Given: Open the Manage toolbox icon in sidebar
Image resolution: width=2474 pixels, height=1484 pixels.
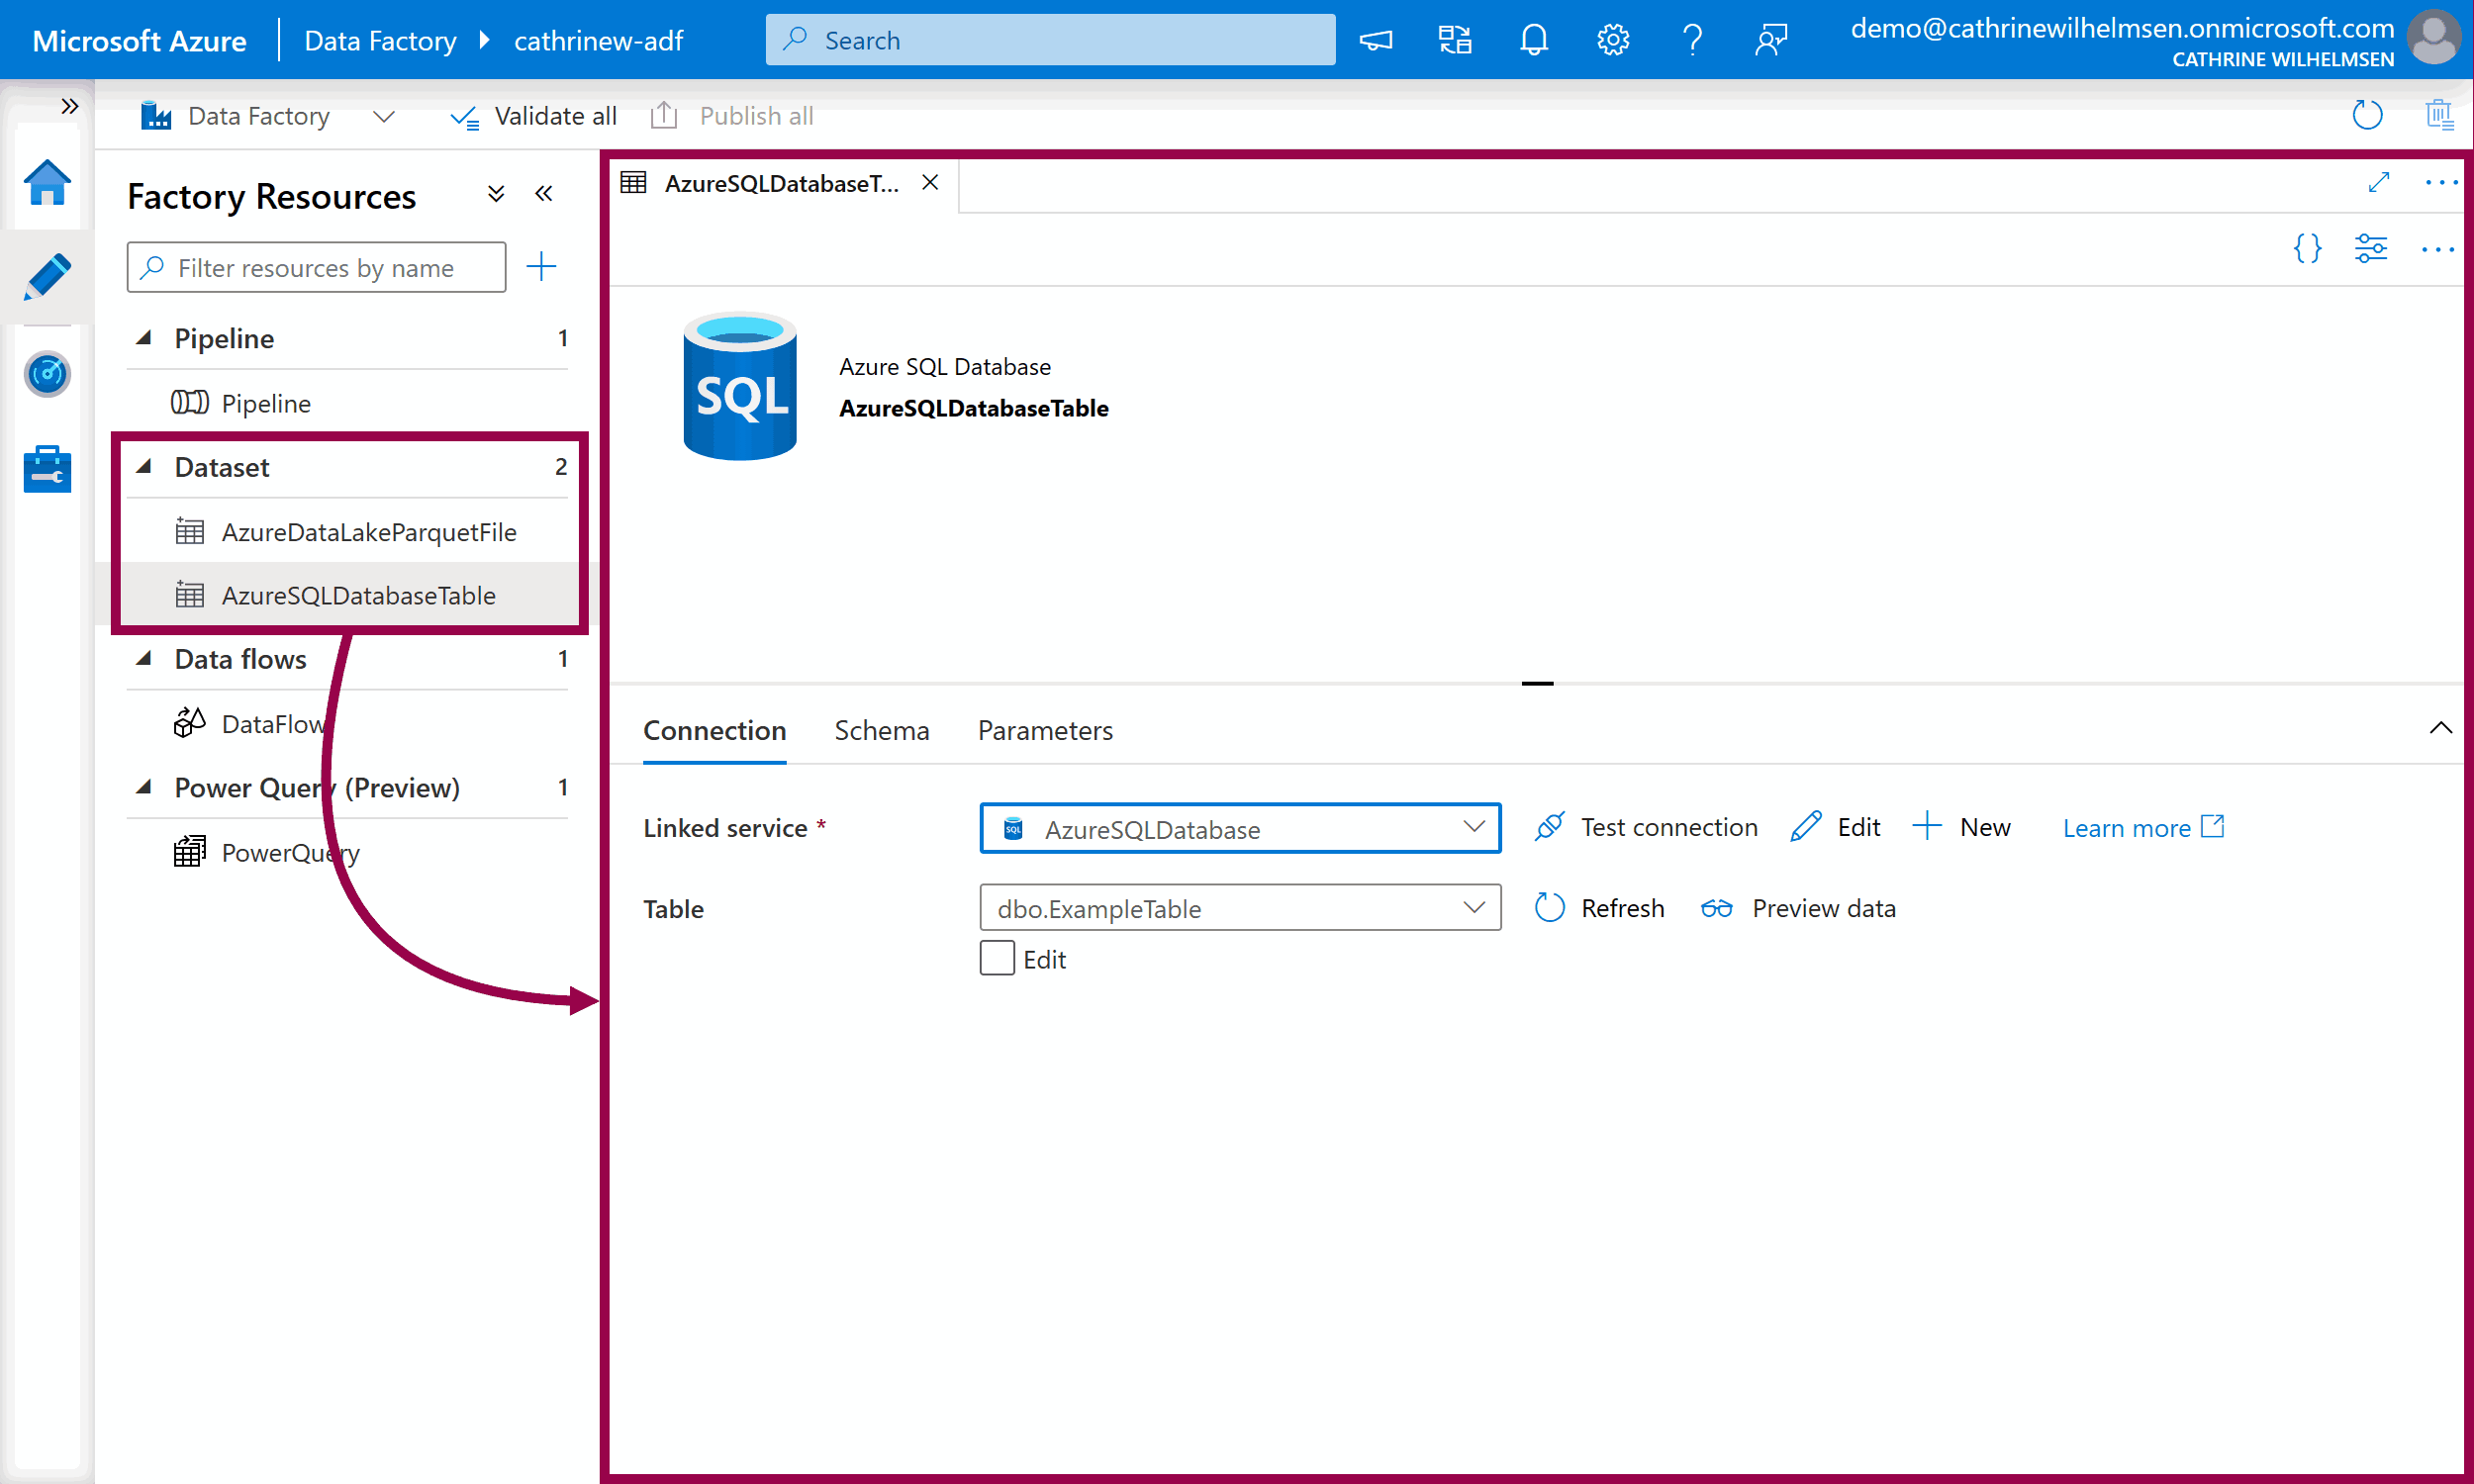Looking at the screenshot, I should (x=47, y=469).
